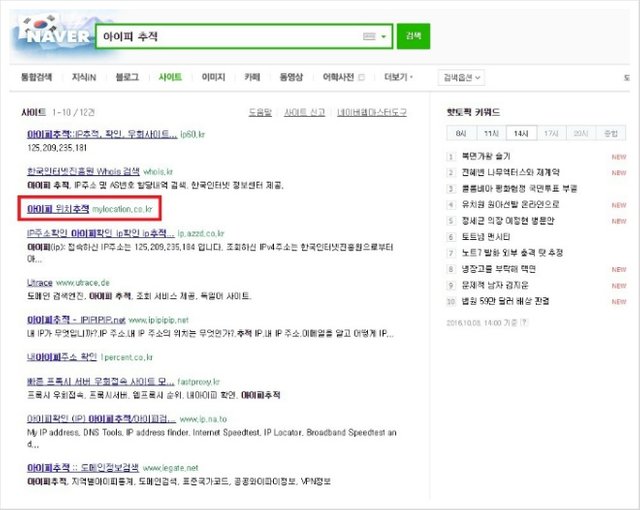The width and height of the screenshot is (640, 510).
Task: Expand the search box autocomplete arrow
Action: [x=383, y=37]
